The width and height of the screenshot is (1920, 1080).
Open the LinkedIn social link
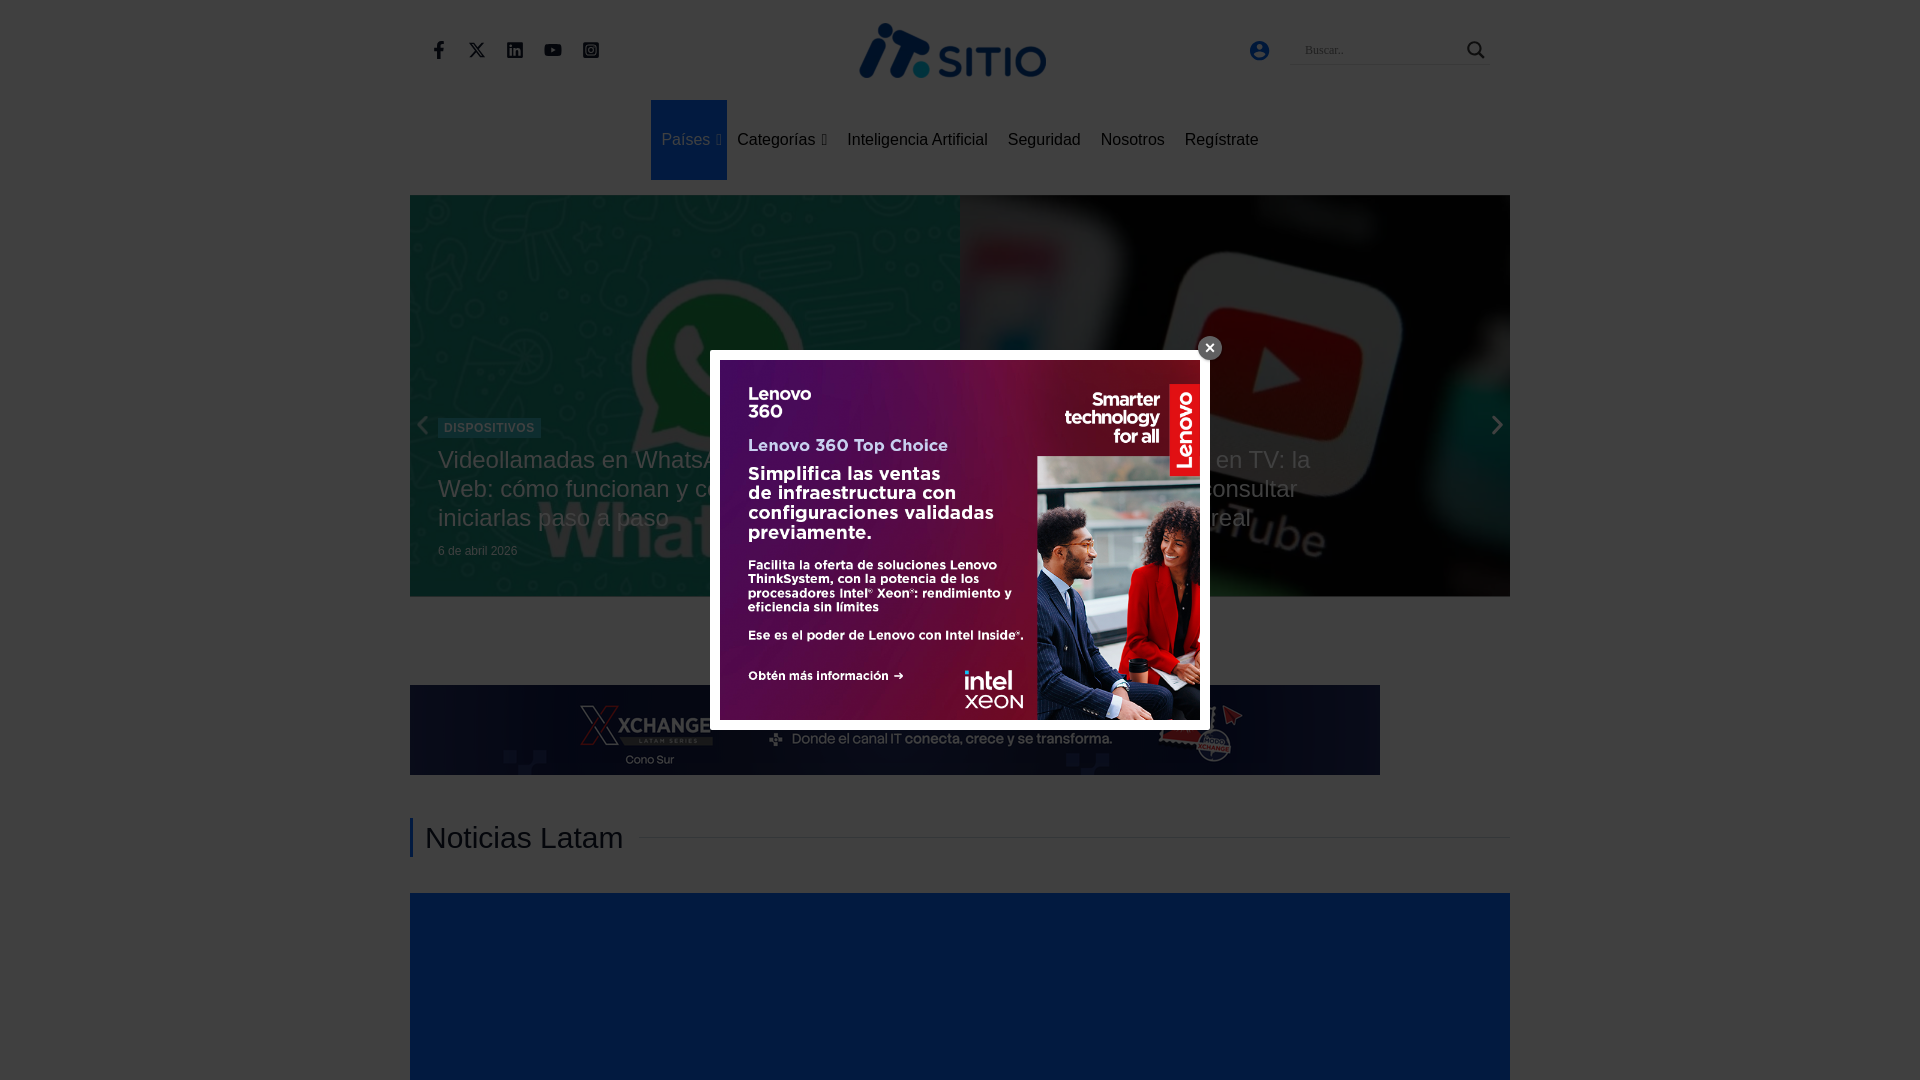(x=515, y=50)
